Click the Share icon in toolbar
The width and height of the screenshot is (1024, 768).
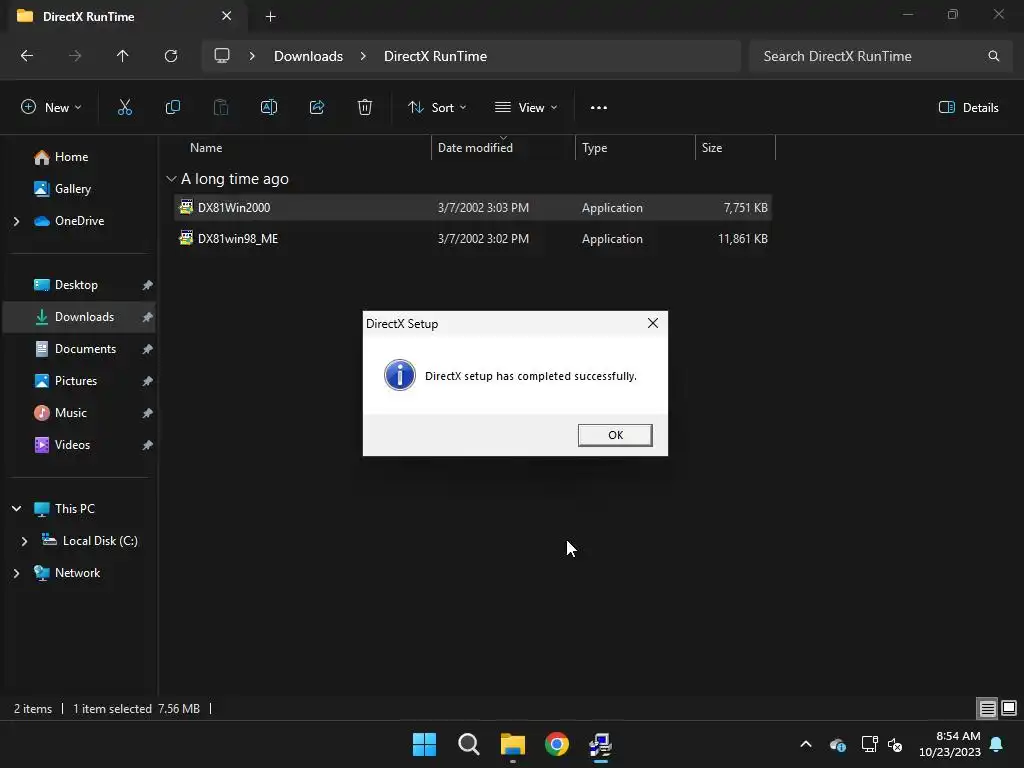click(x=317, y=108)
